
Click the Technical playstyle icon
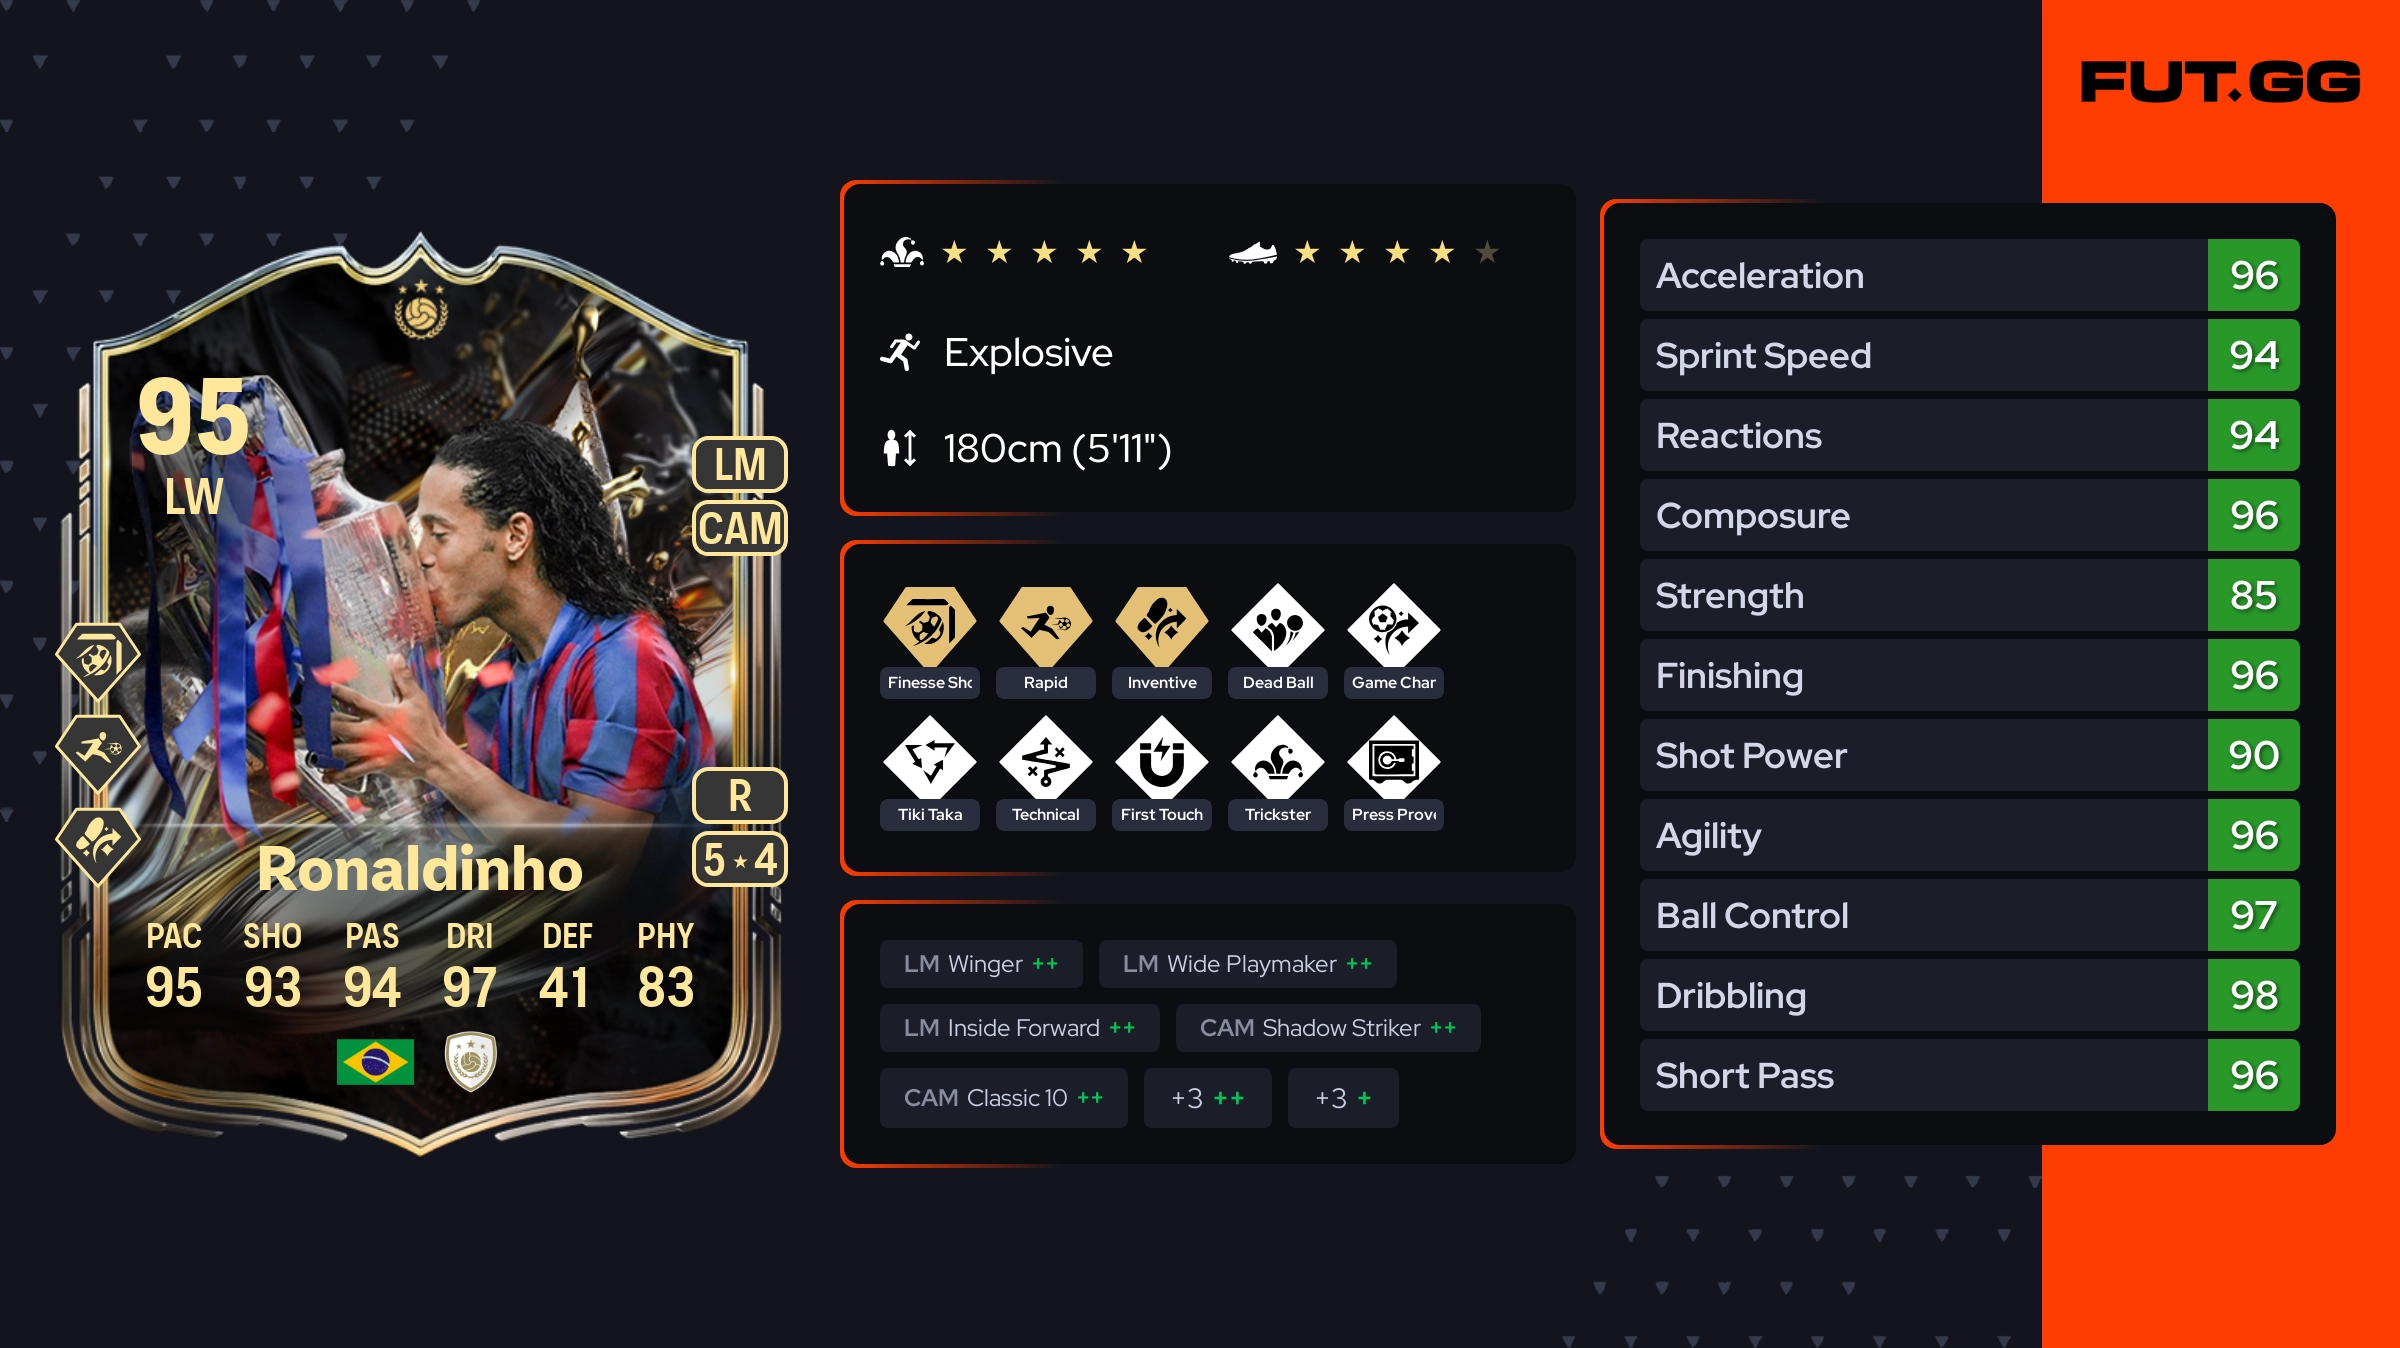pyautogui.click(x=1046, y=760)
